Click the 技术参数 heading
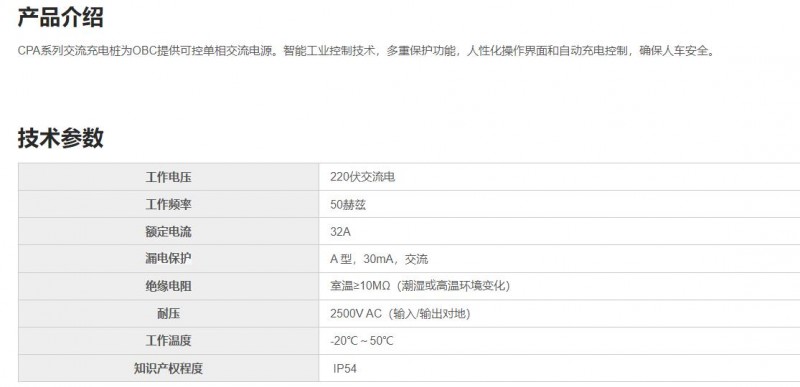 pyautogui.click(x=61, y=138)
